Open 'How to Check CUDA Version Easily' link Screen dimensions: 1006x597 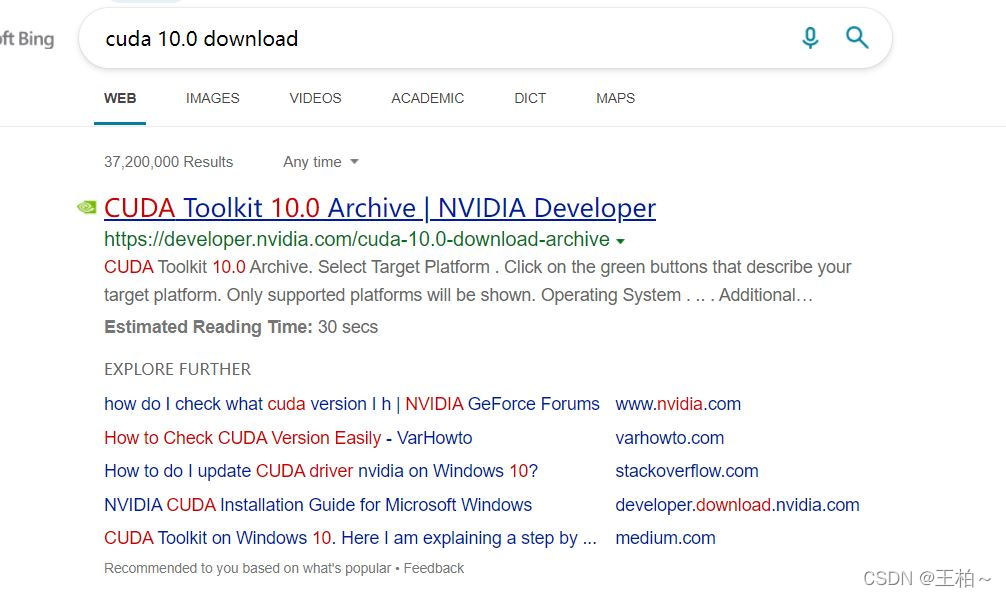(288, 438)
